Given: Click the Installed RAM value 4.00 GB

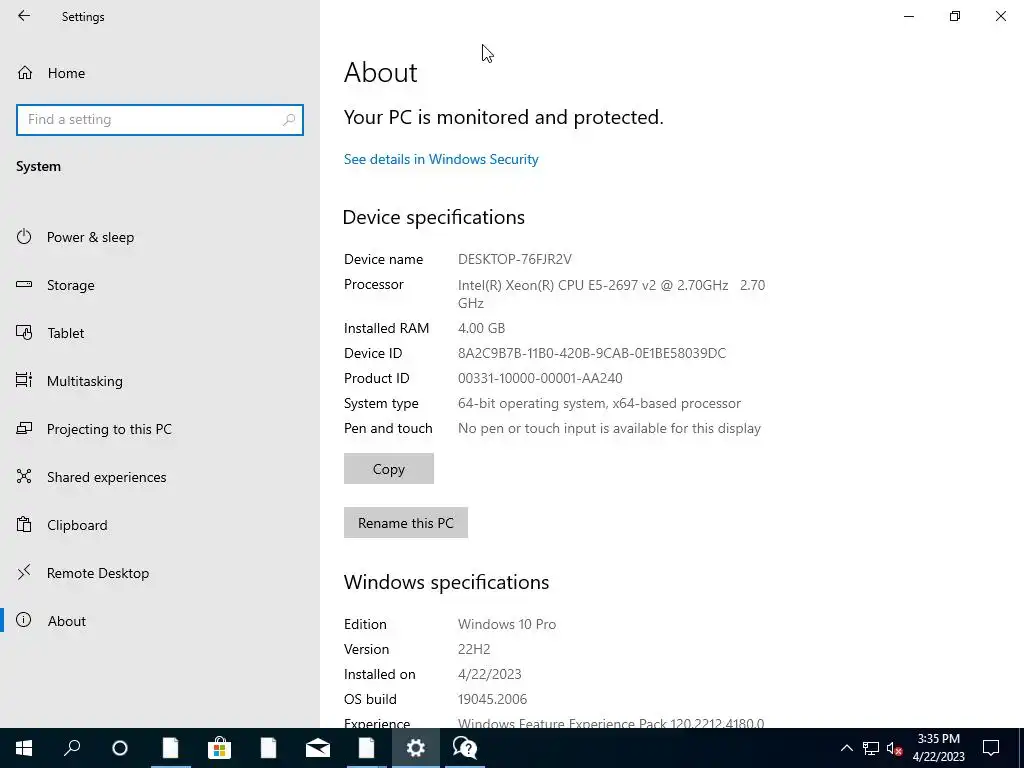Looking at the screenshot, I should (x=481, y=328).
